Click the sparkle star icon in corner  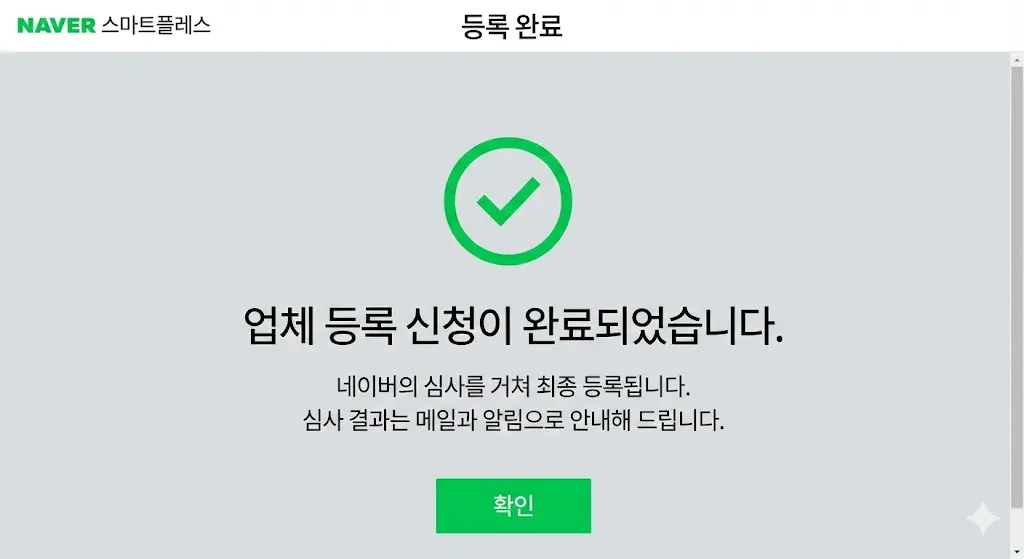[x=982, y=519]
